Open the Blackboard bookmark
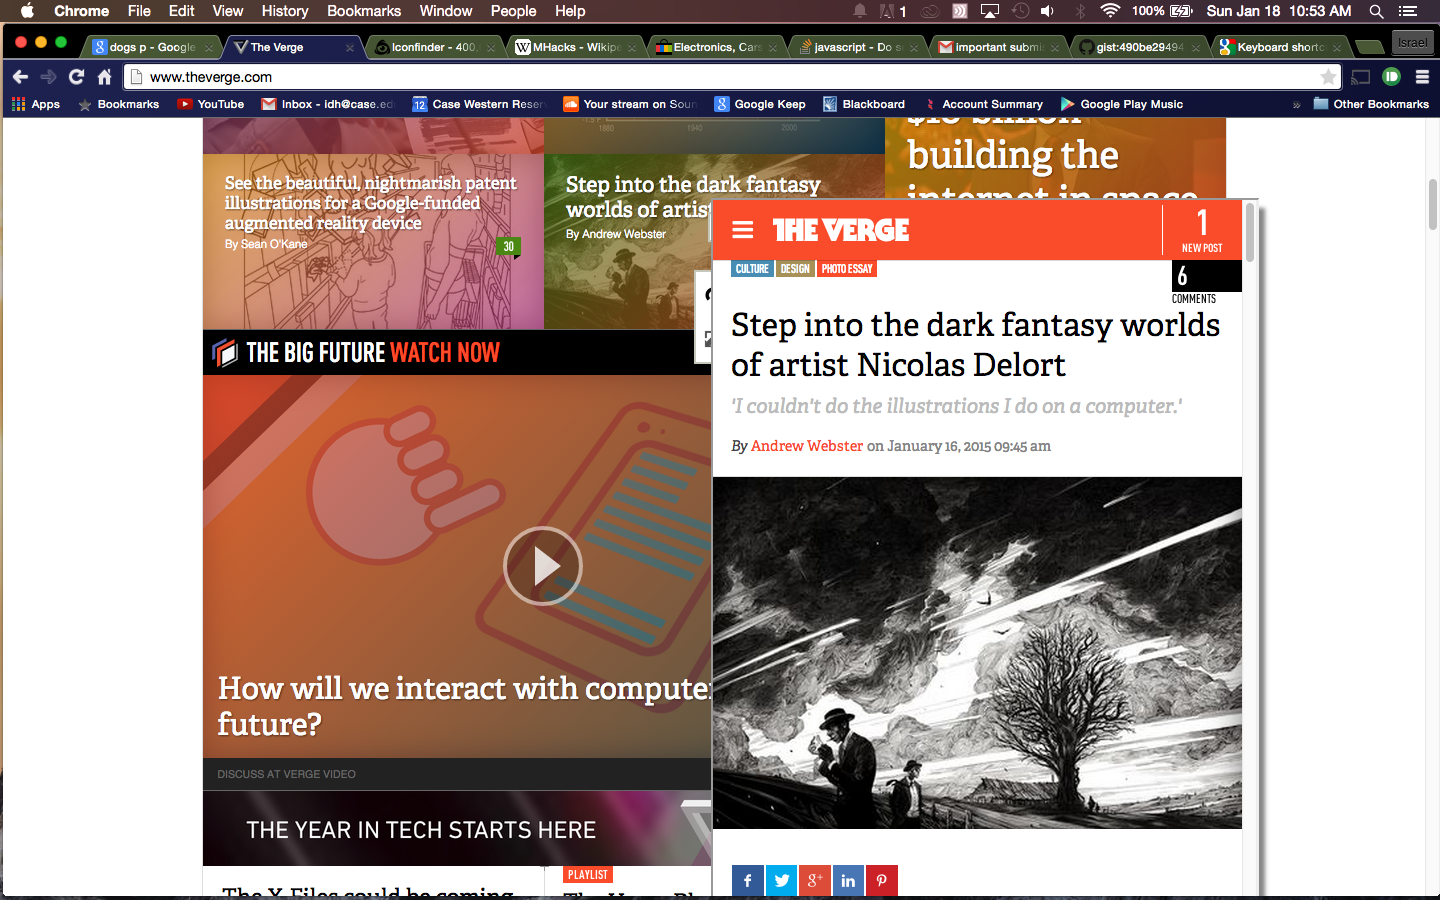Image resolution: width=1440 pixels, height=900 pixels. click(x=864, y=104)
